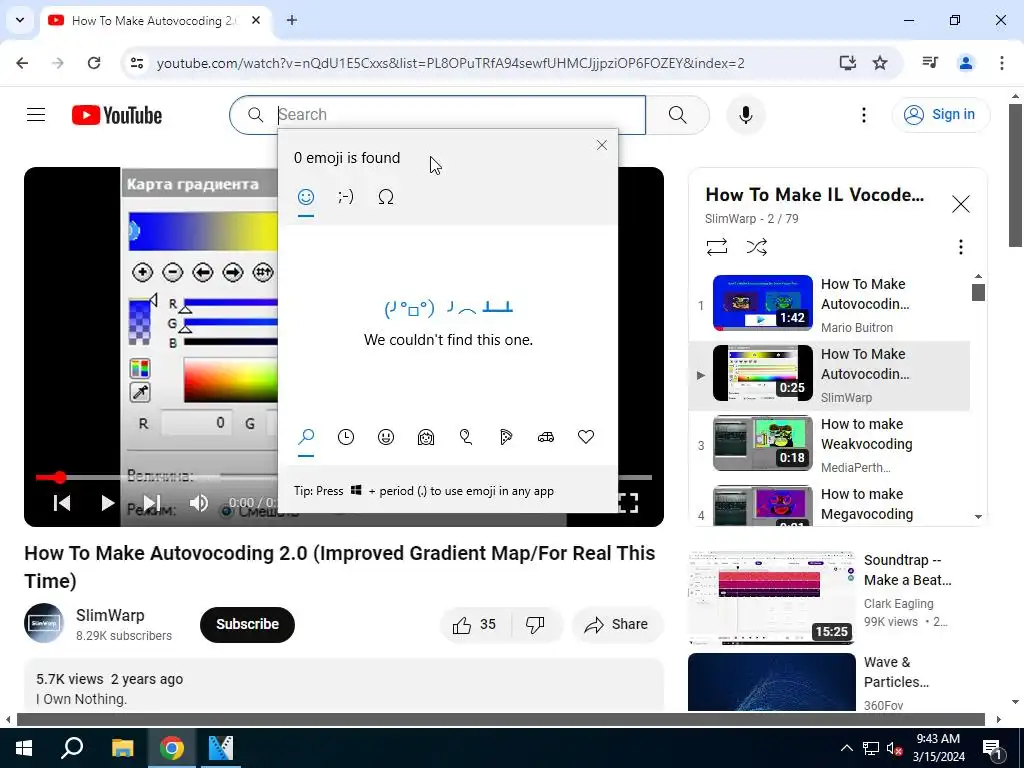Open playlist options three-dot menu
The image size is (1024, 768).
960,247
